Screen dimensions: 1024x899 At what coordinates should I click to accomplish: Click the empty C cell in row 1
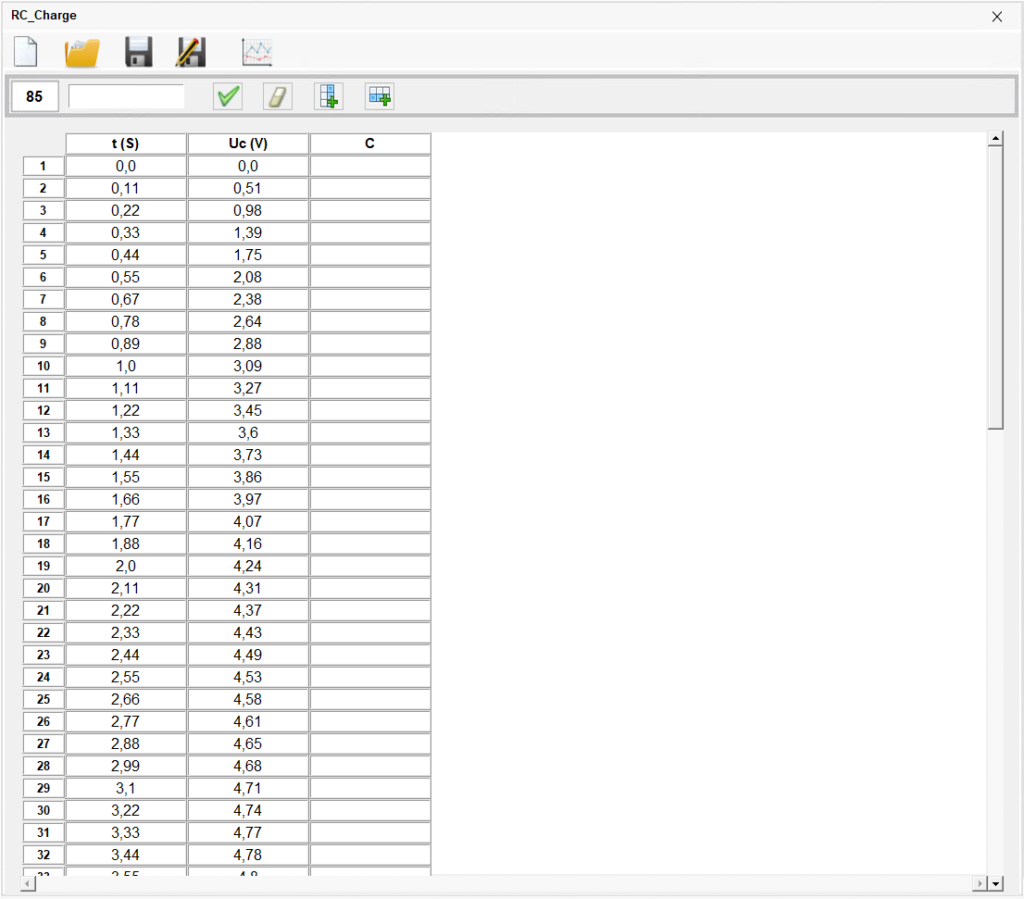(x=370, y=166)
